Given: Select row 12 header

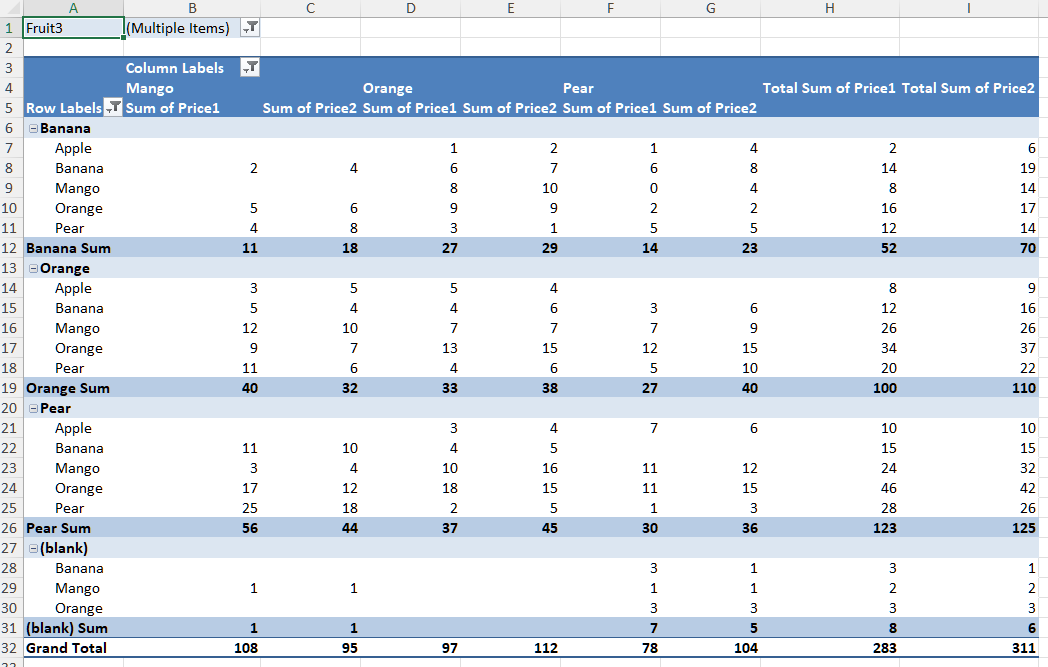Looking at the screenshot, I should (11, 248).
